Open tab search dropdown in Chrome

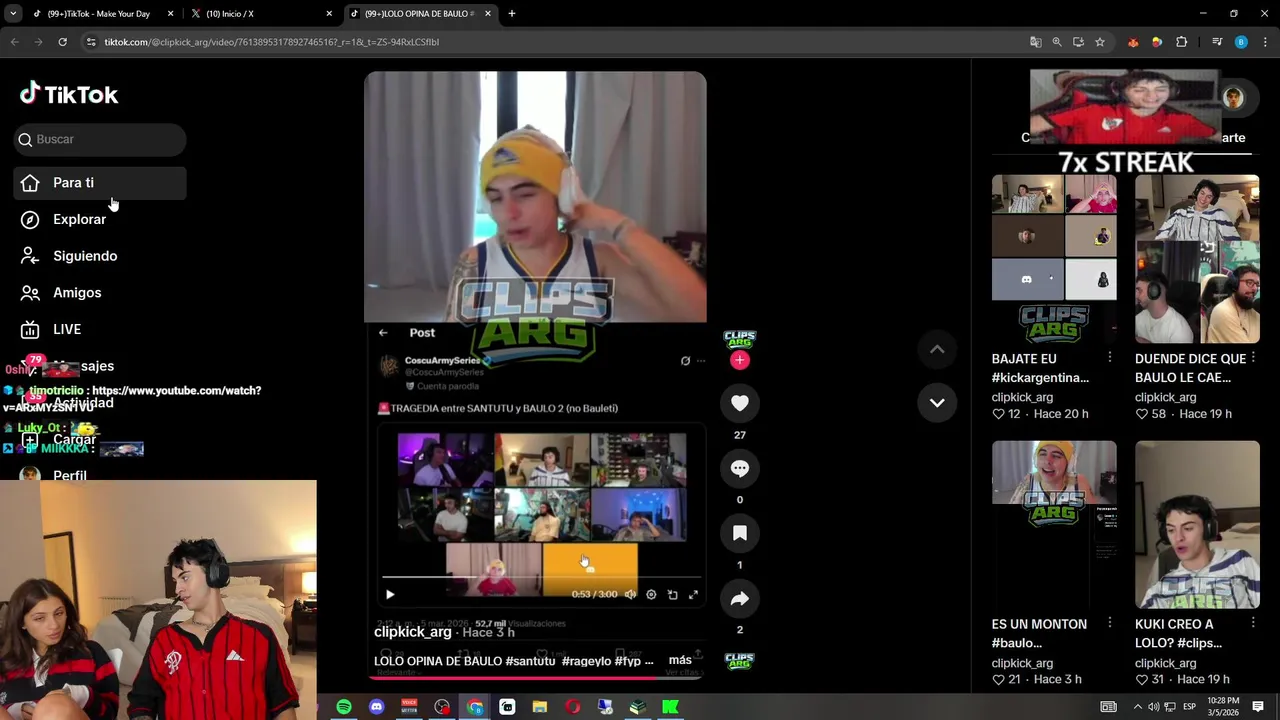[13, 14]
